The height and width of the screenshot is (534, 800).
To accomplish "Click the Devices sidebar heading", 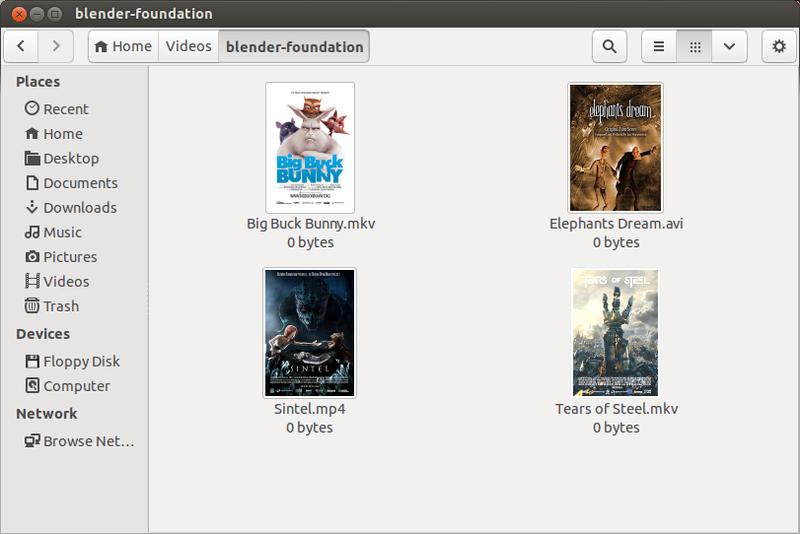I will 43,334.
